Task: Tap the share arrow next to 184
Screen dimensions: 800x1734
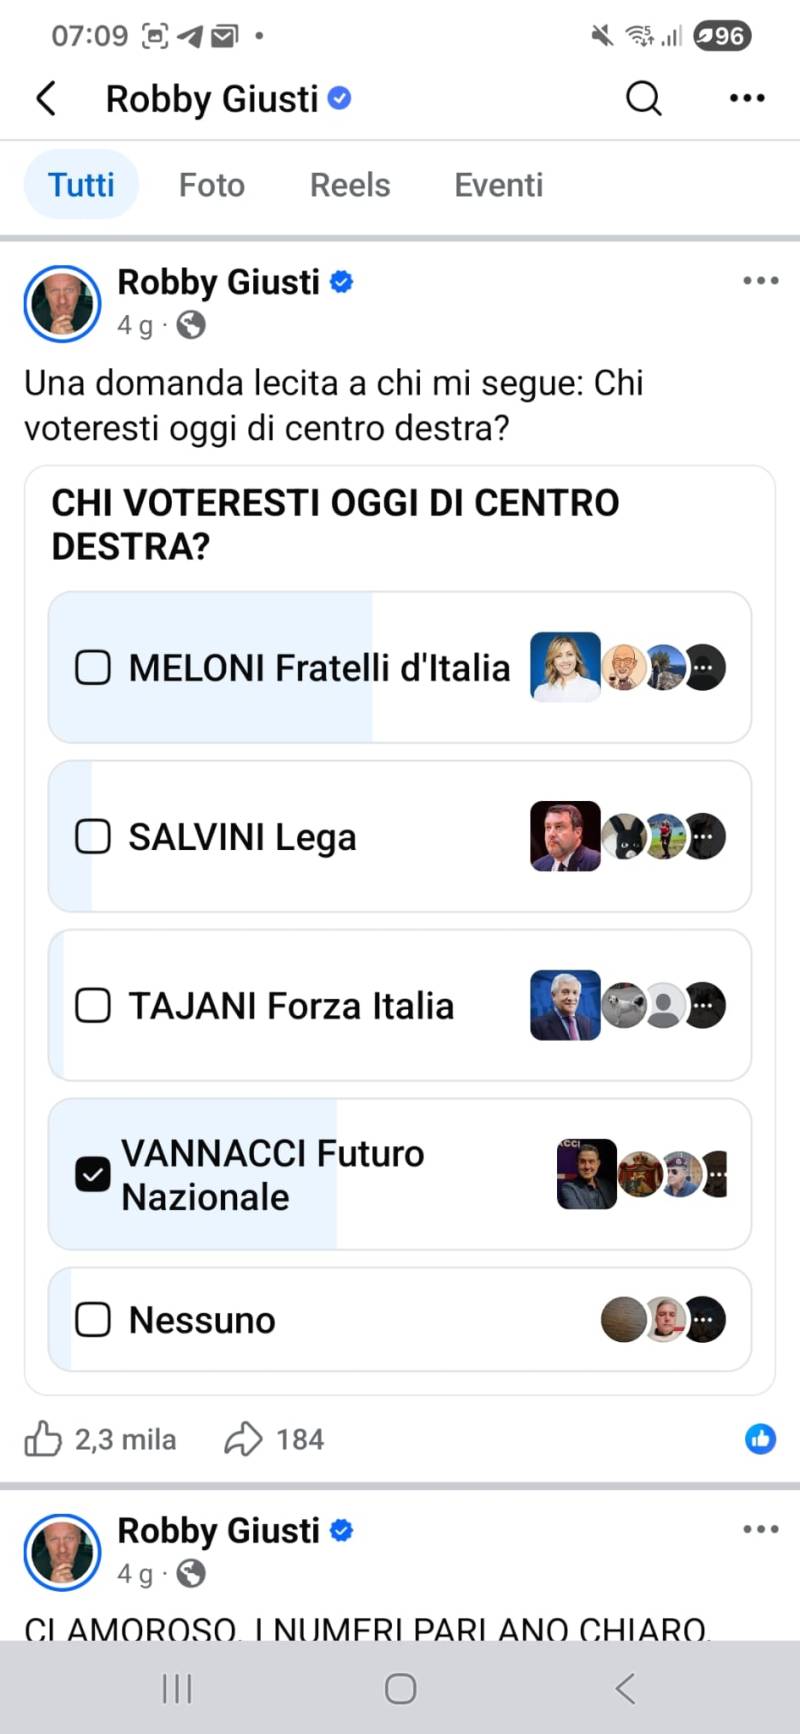Action: pos(242,1439)
